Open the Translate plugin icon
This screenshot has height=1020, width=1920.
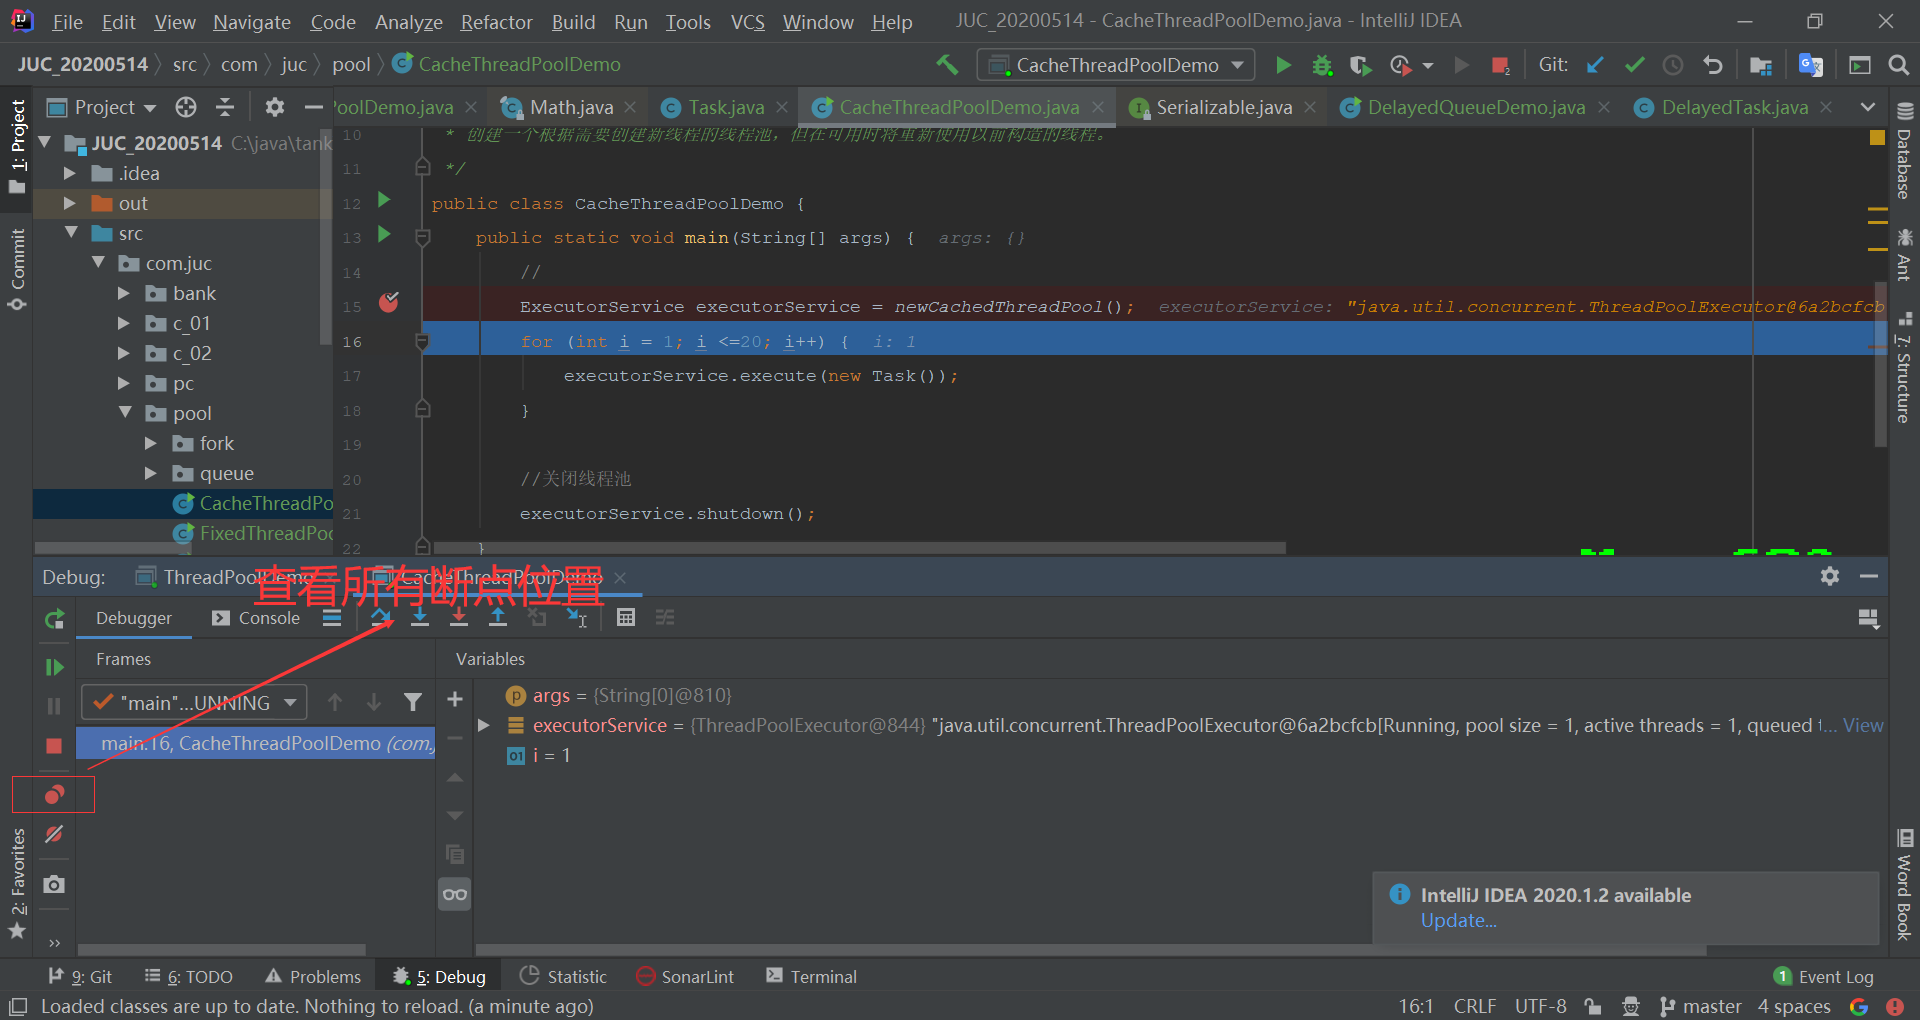click(x=1811, y=65)
